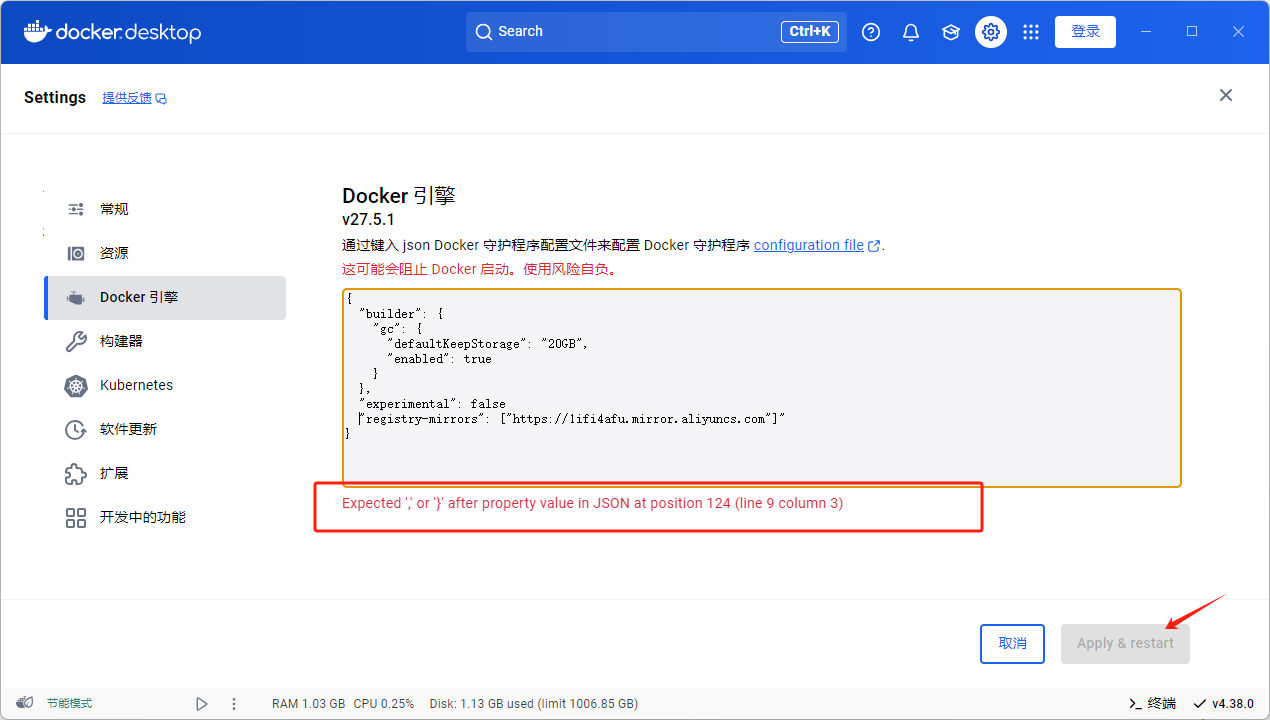Open the Learning Center graduation cap icon
The width and height of the screenshot is (1270, 720).
[x=951, y=32]
